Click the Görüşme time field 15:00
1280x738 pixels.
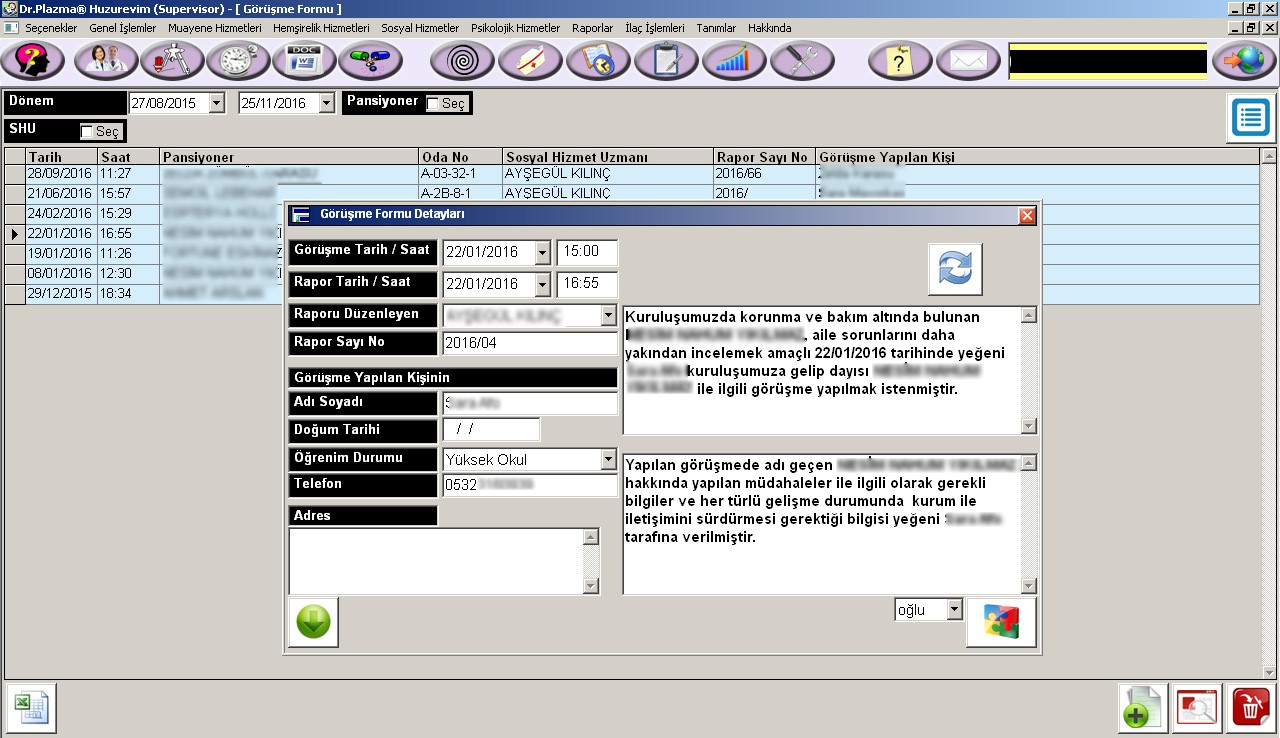click(x=587, y=252)
